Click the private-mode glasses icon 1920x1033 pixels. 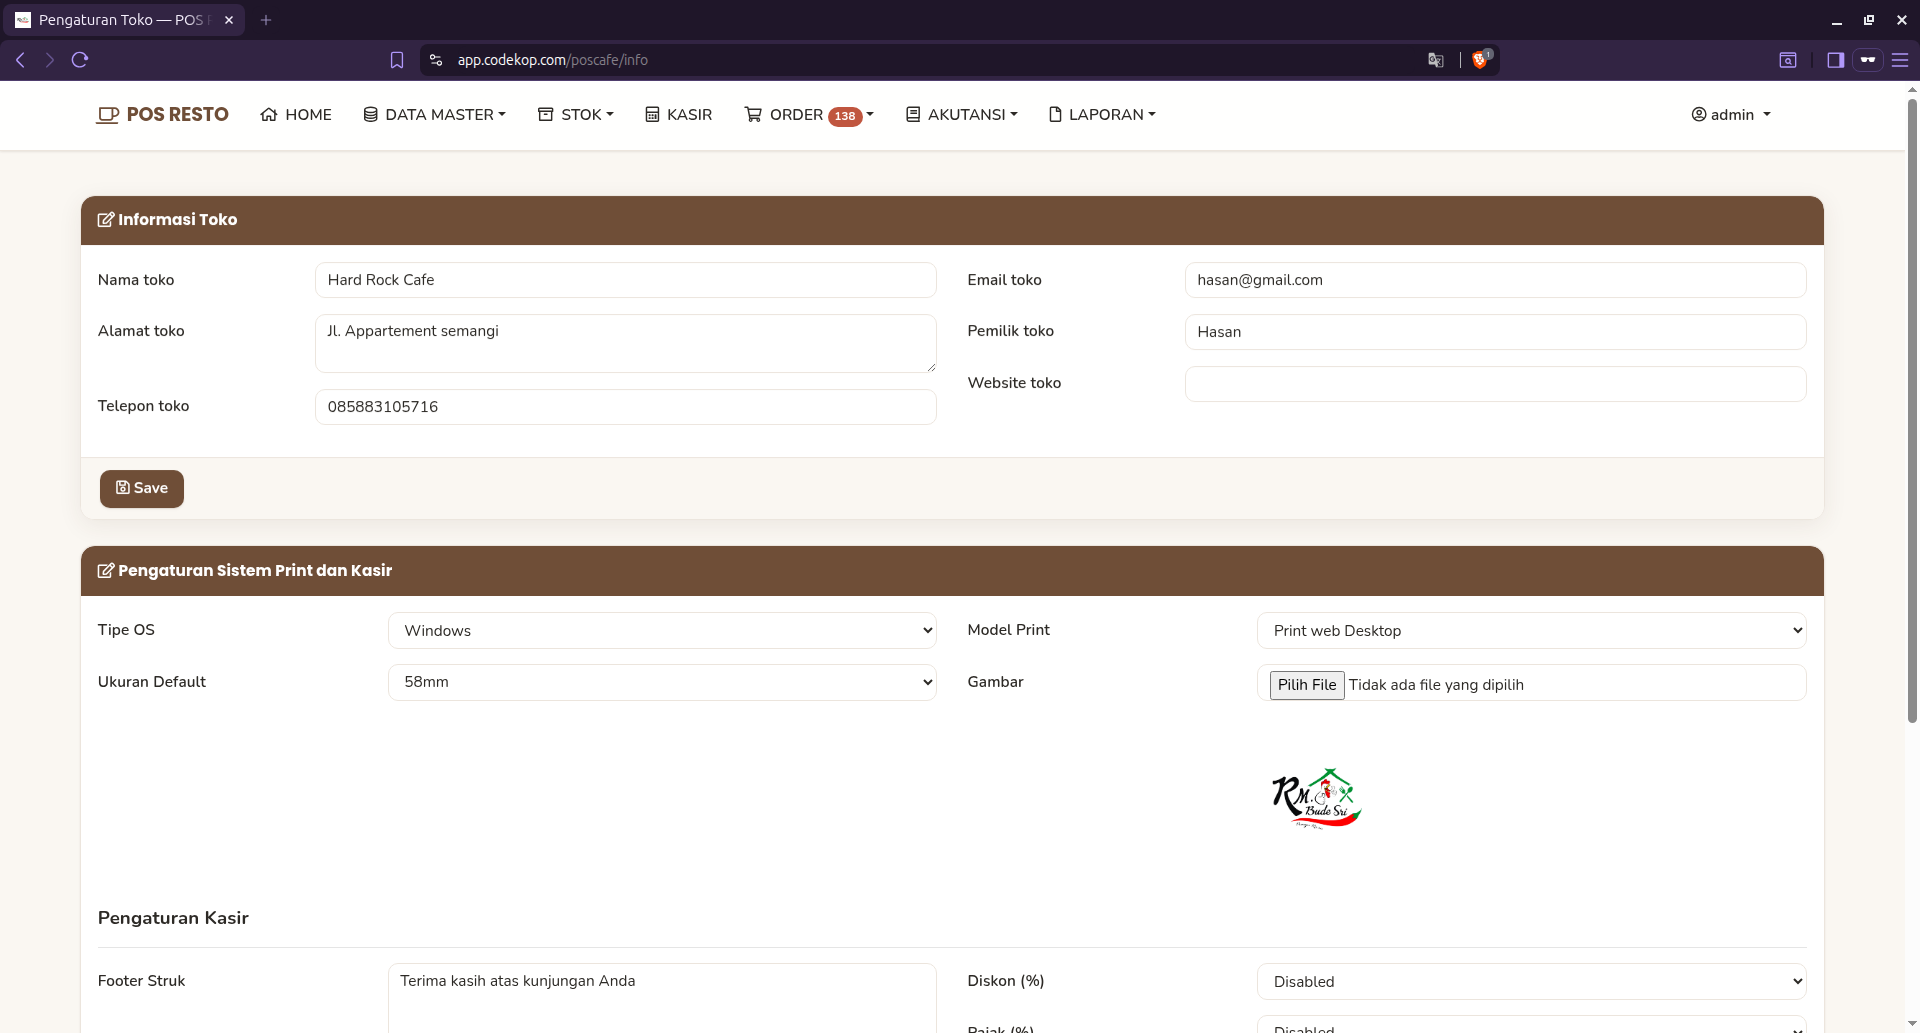(x=1867, y=60)
